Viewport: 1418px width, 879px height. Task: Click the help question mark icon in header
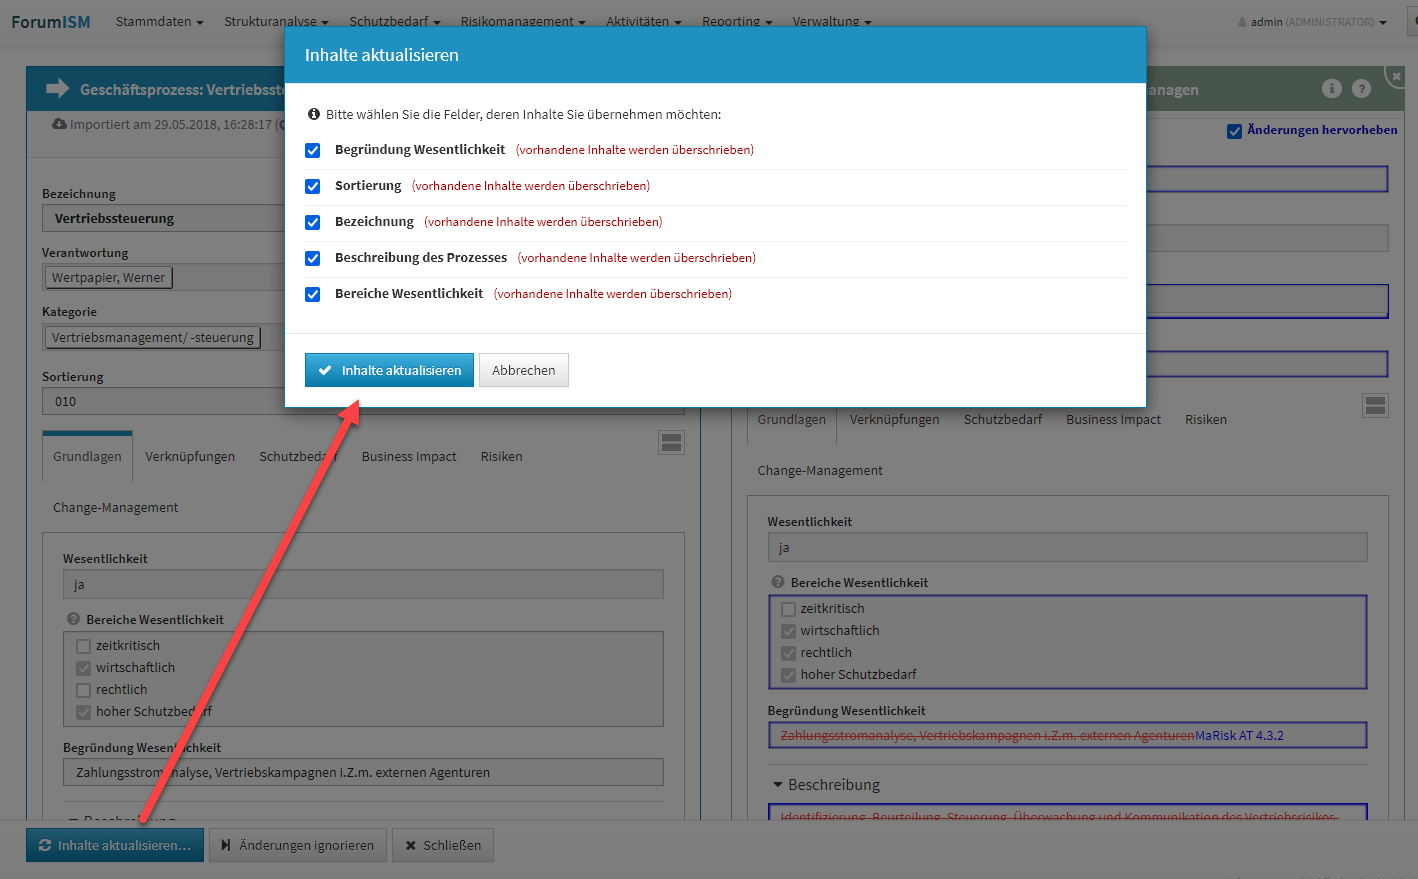1361,89
